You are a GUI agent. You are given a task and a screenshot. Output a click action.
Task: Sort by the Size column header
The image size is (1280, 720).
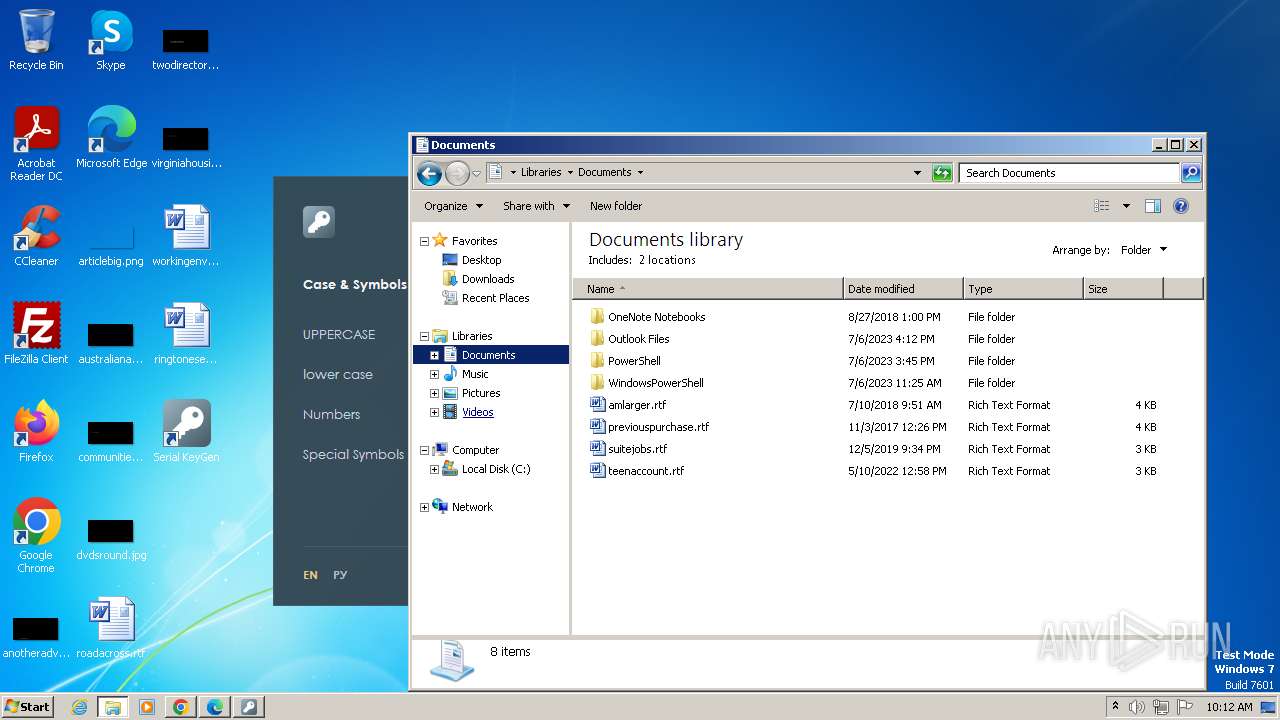[1123, 289]
